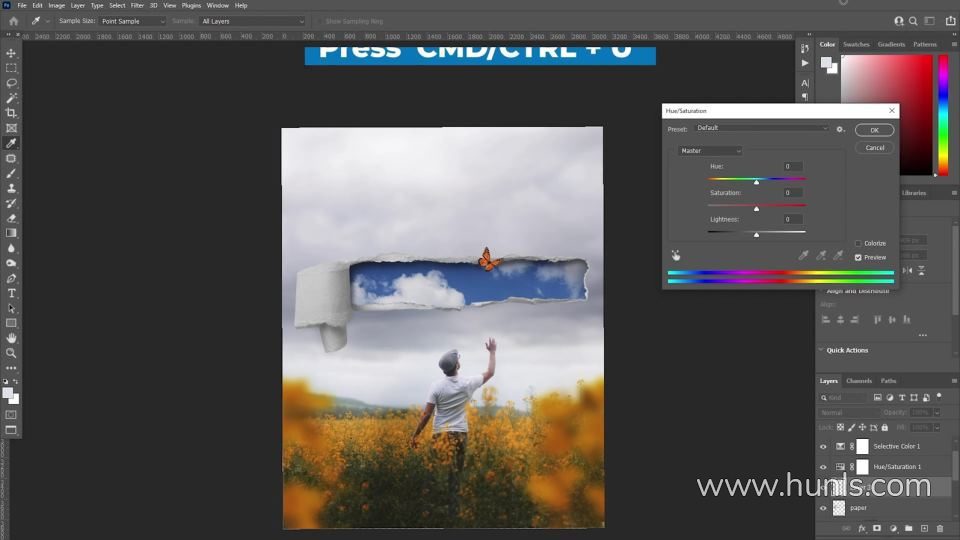Click the Home icon in options bar
Viewport: 960px width, 540px height.
point(13,21)
